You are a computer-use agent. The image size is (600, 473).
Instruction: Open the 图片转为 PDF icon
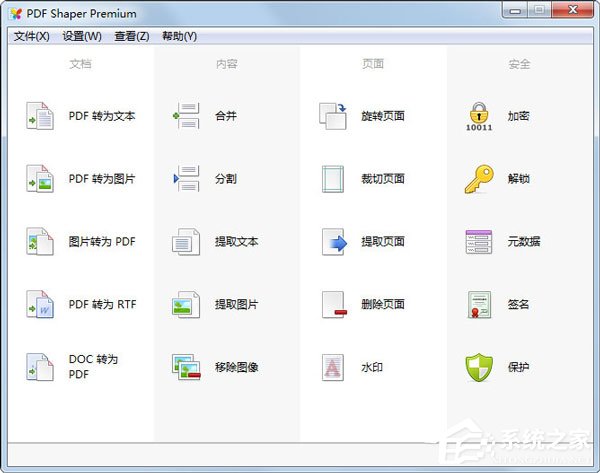40,241
